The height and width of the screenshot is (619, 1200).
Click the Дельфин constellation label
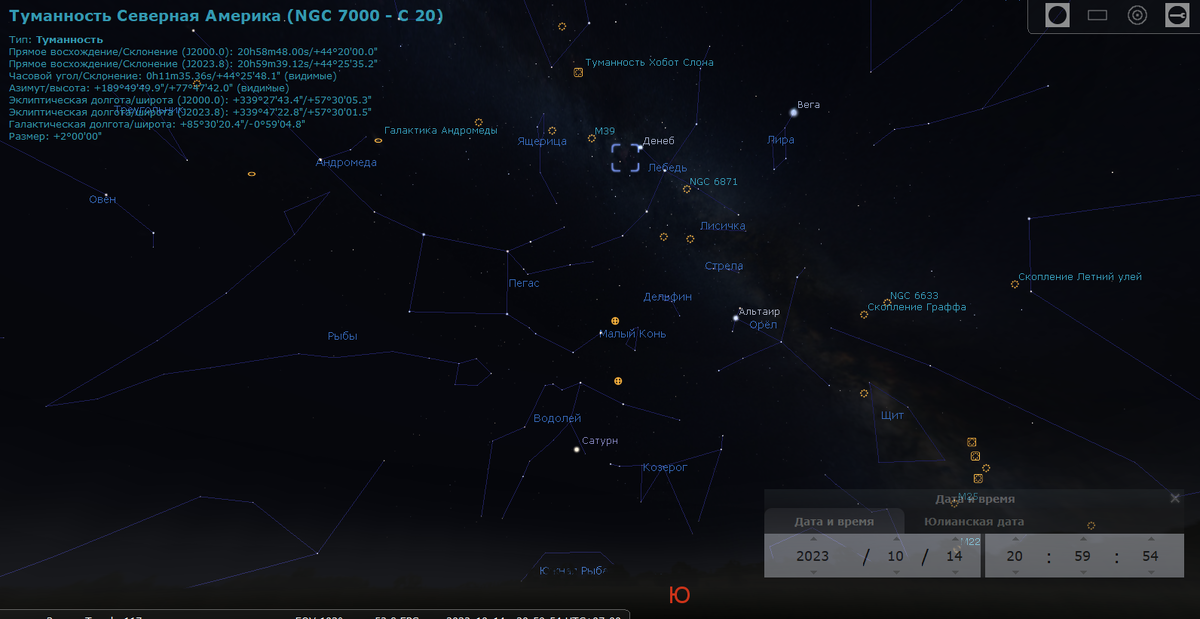[667, 297]
